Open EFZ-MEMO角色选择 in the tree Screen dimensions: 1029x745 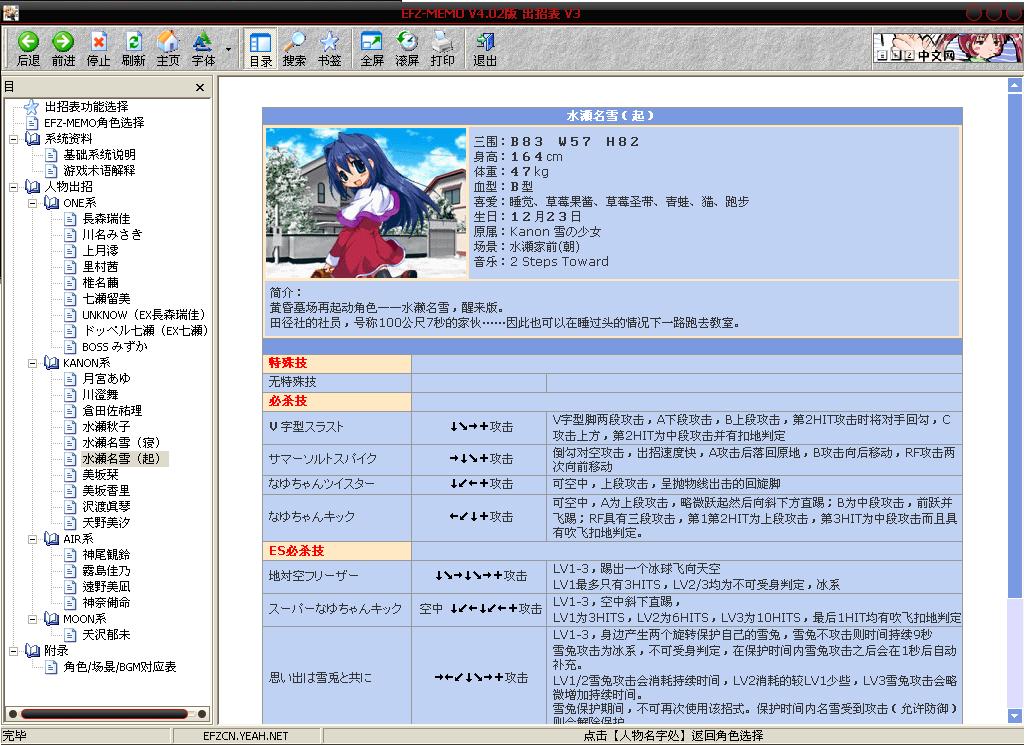pyautogui.click(x=94, y=123)
